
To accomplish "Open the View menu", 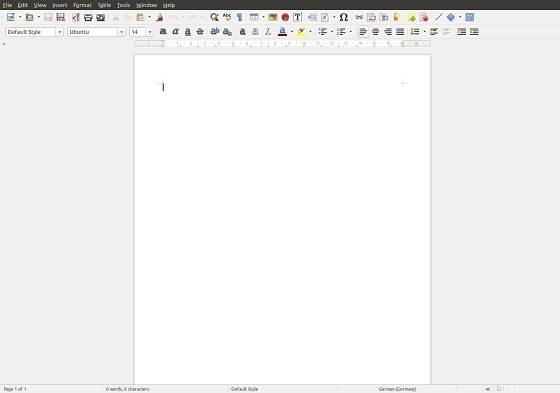I will [x=40, y=5].
